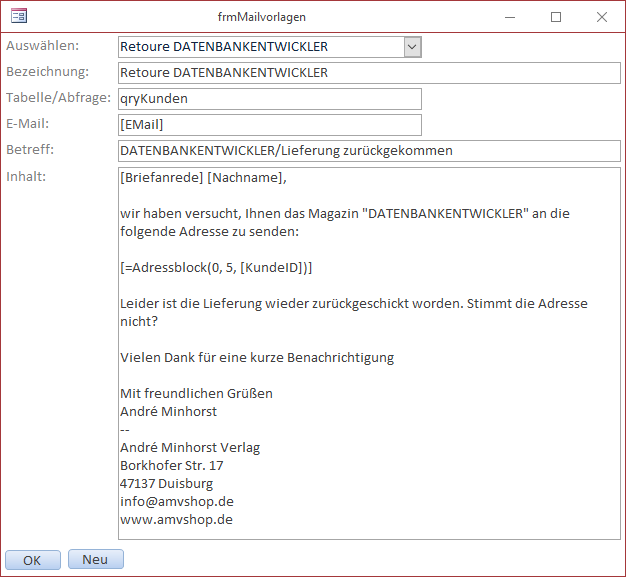Click the window title frmMailvorlagen
This screenshot has width=626, height=577.
[261, 17]
